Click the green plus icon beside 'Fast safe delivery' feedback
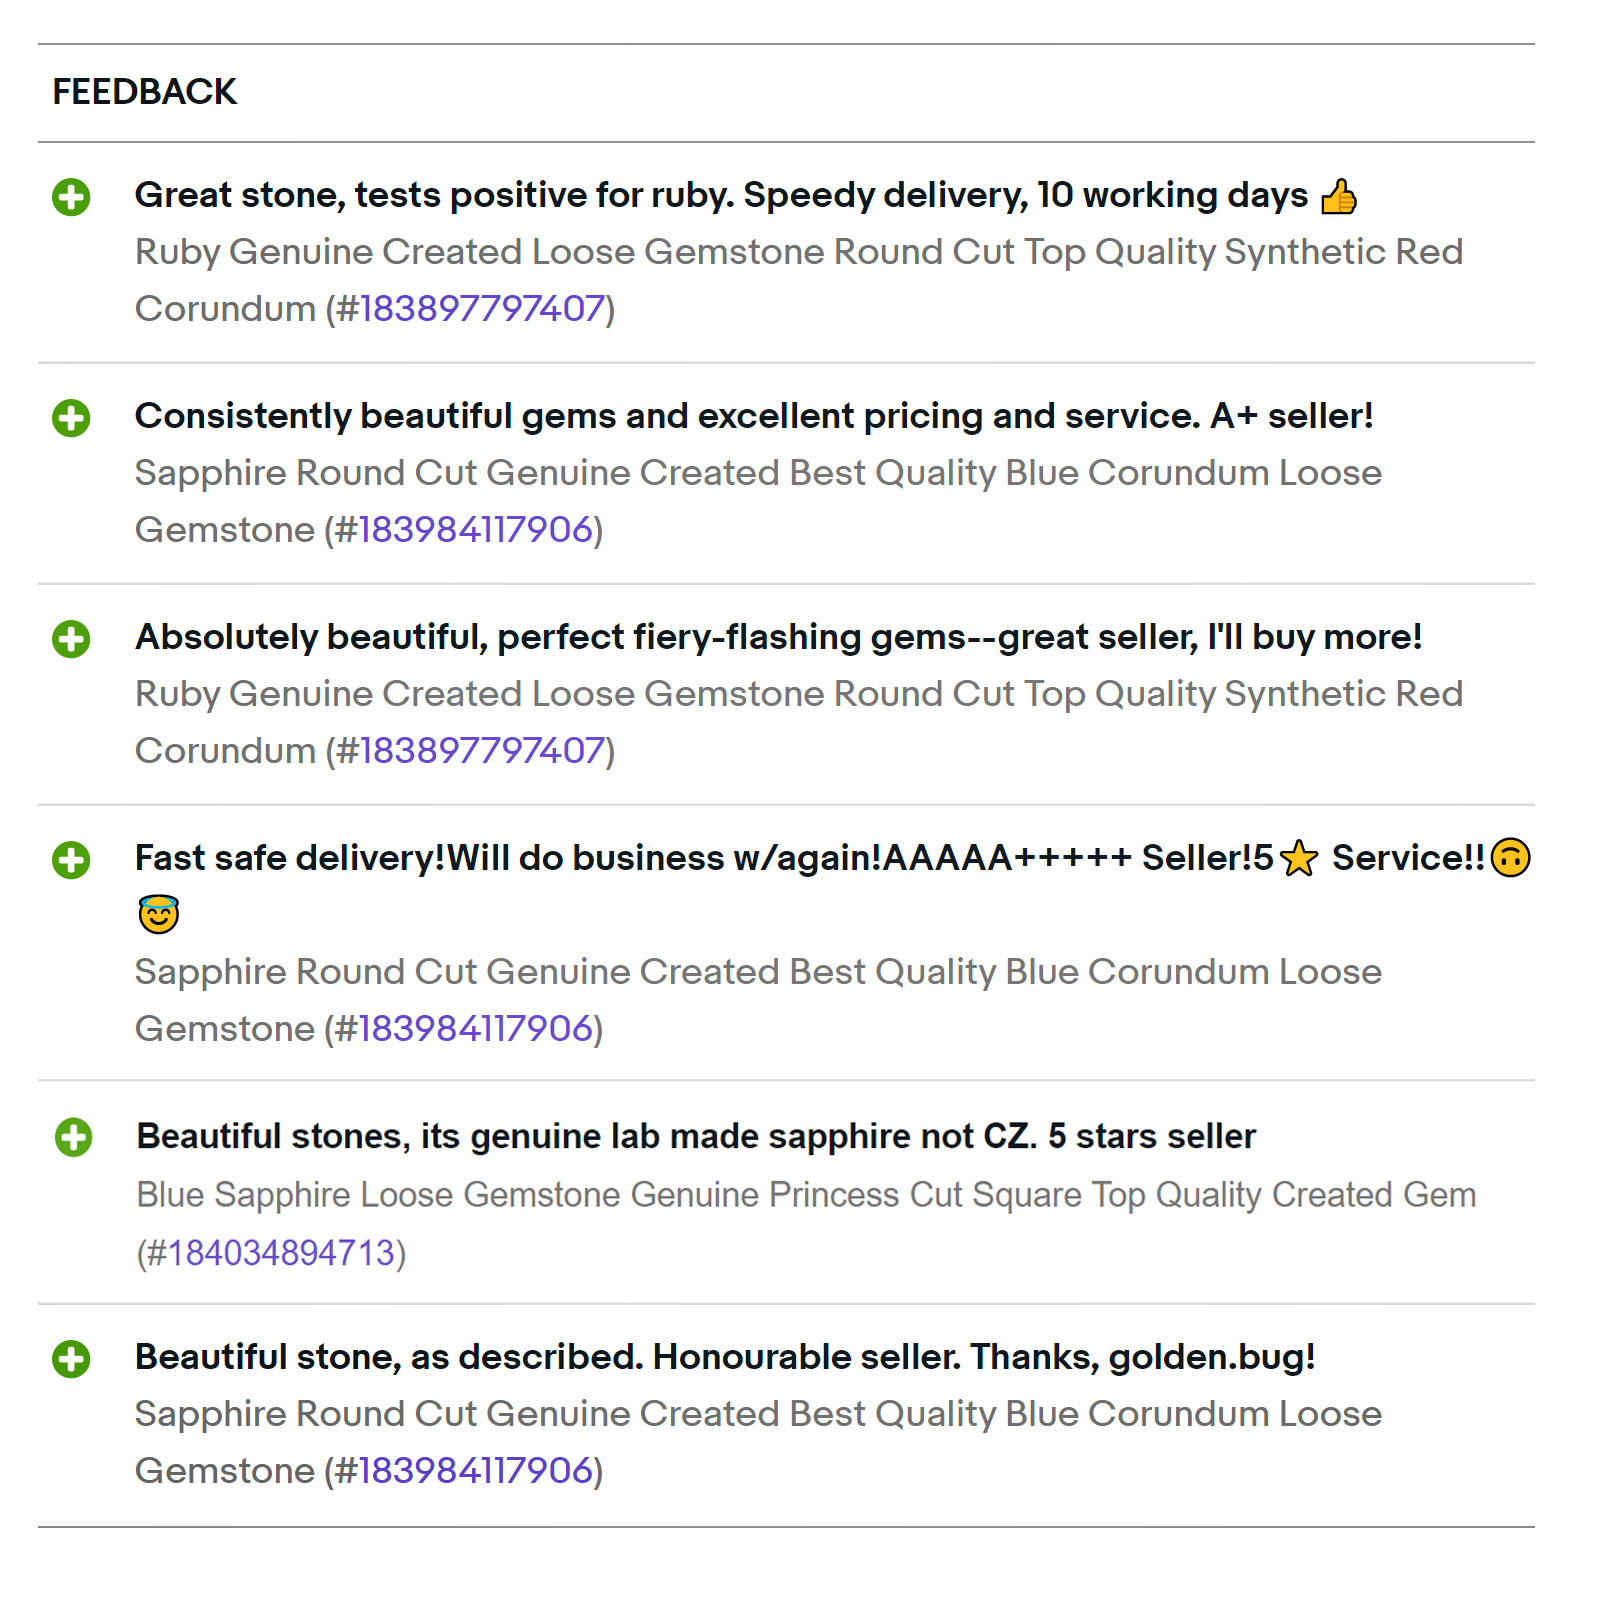Viewport: 1600px width, 1600px height. click(71, 860)
